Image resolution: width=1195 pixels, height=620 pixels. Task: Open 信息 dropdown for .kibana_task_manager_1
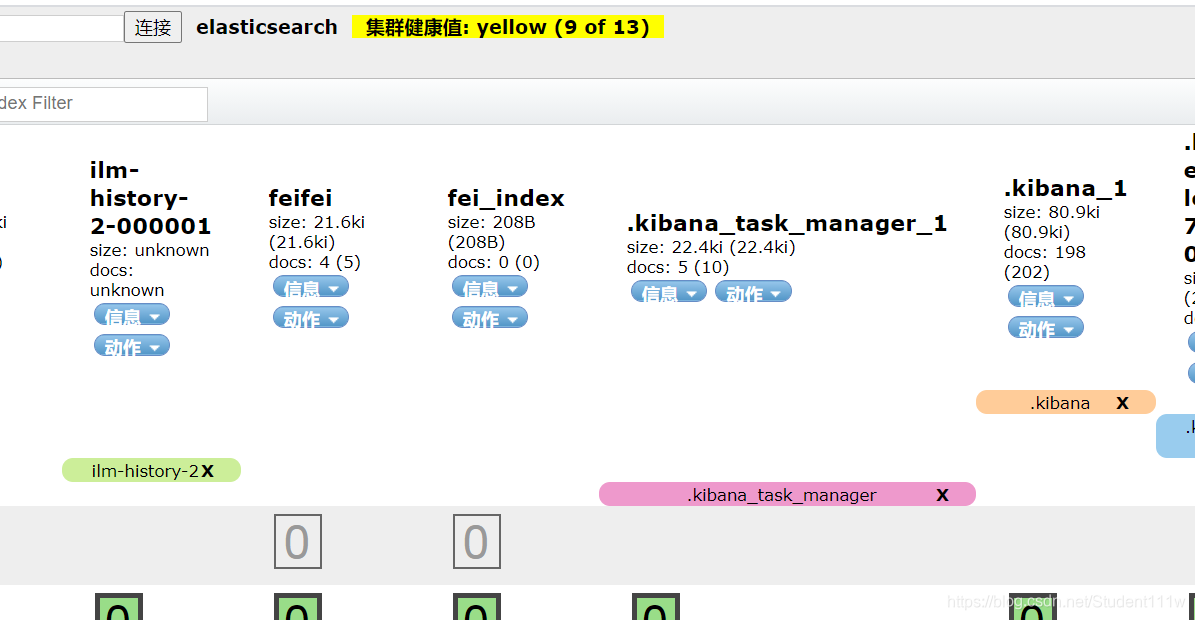(x=669, y=292)
